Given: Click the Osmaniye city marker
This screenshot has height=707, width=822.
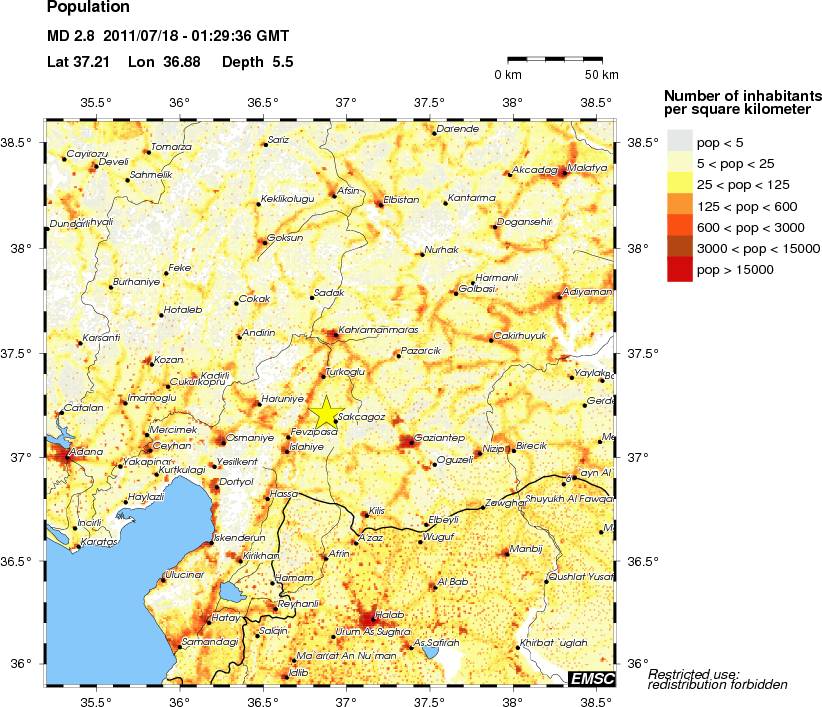Looking at the screenshot, I should tap(221, 441).
